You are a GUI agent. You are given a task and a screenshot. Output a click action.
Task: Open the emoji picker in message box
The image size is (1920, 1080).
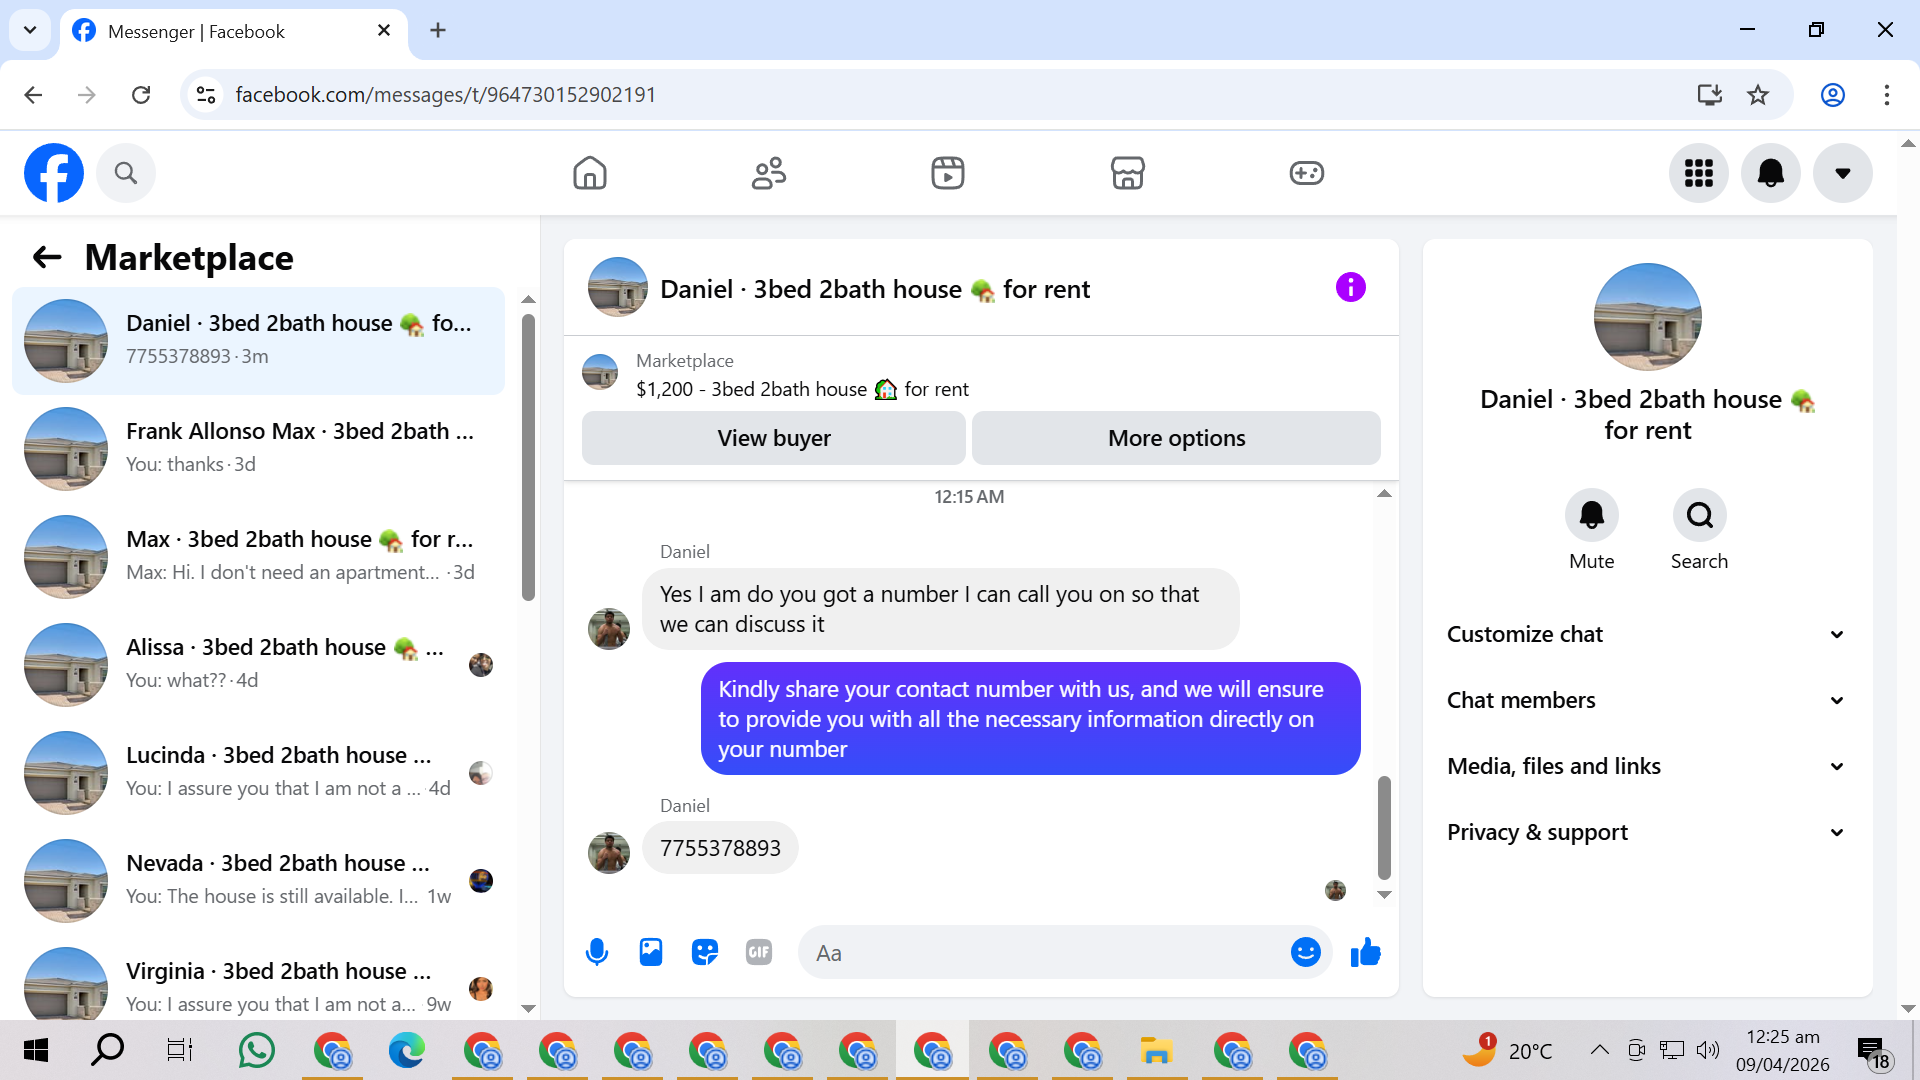1305,952
